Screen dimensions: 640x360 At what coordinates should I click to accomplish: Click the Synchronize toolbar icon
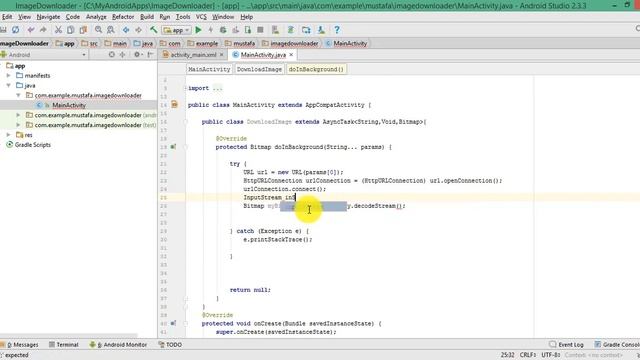pyautogui.click(x=16, y=30)
